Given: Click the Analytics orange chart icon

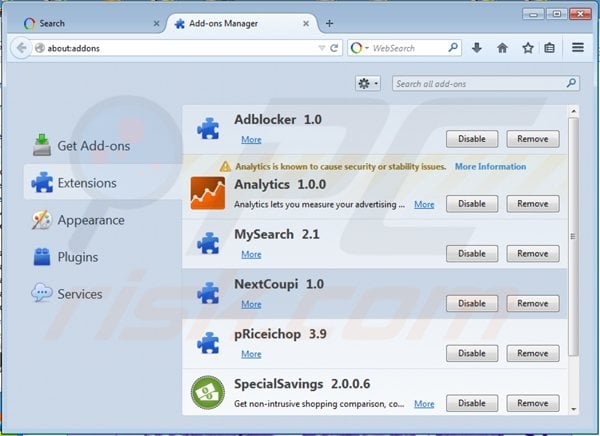Looking at the screenshot, I should [208, 193].
